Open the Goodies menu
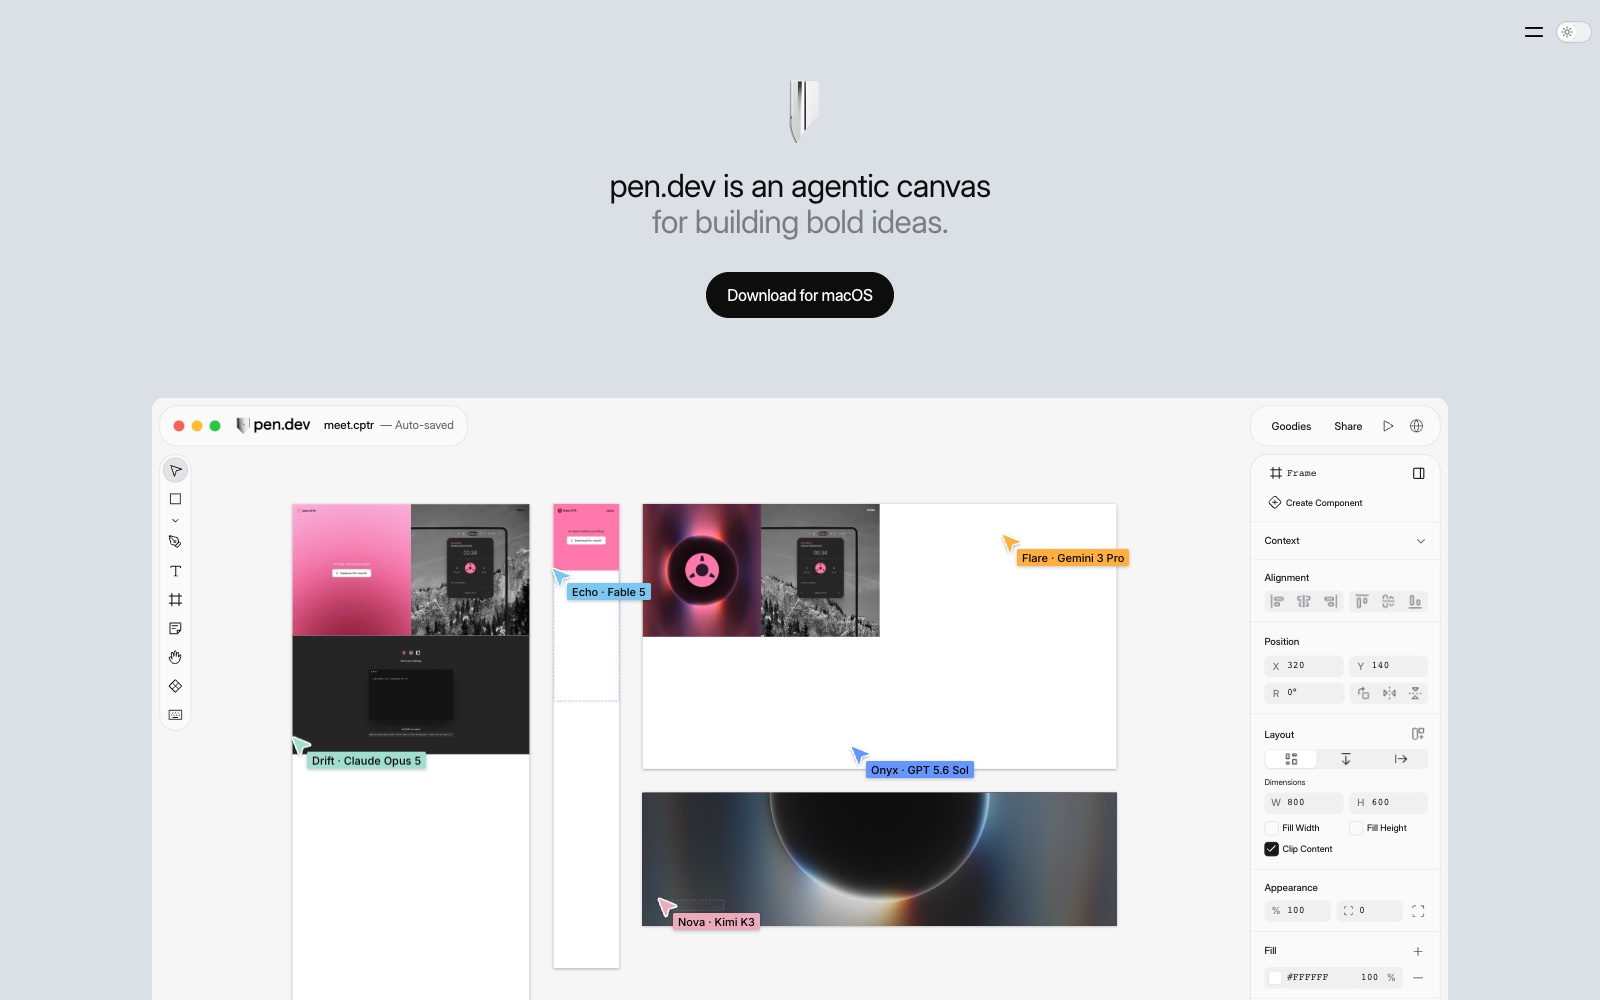 (1291, 426)
